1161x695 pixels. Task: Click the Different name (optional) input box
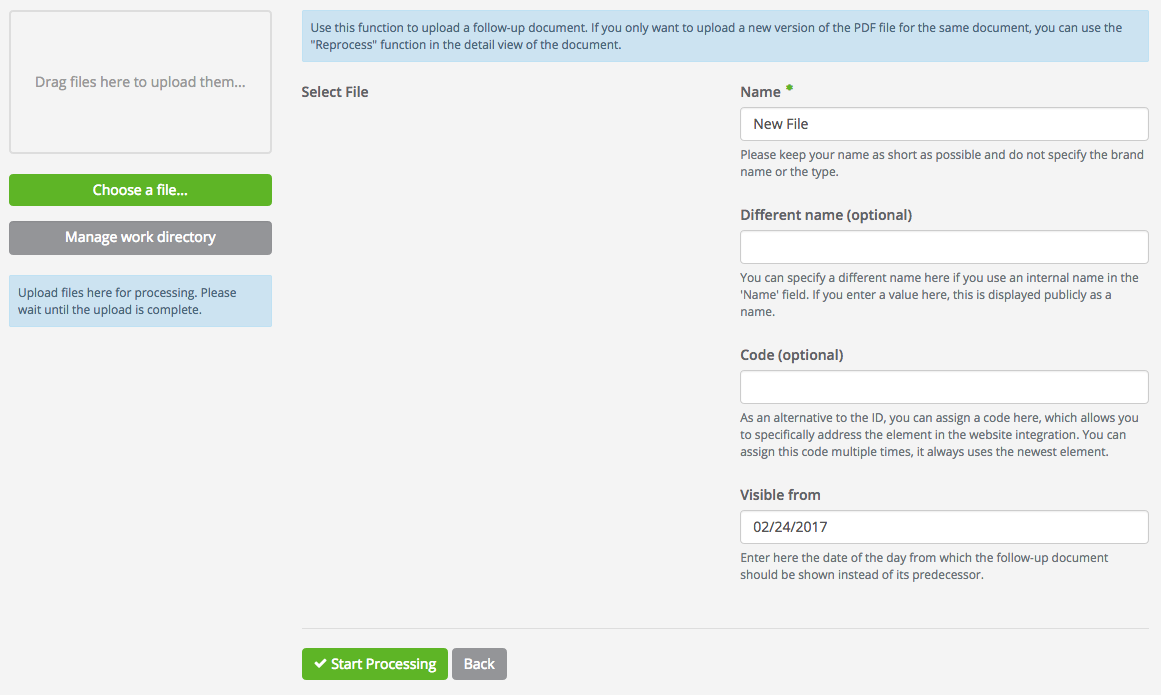pyautogui.click(x=943, y=247)
